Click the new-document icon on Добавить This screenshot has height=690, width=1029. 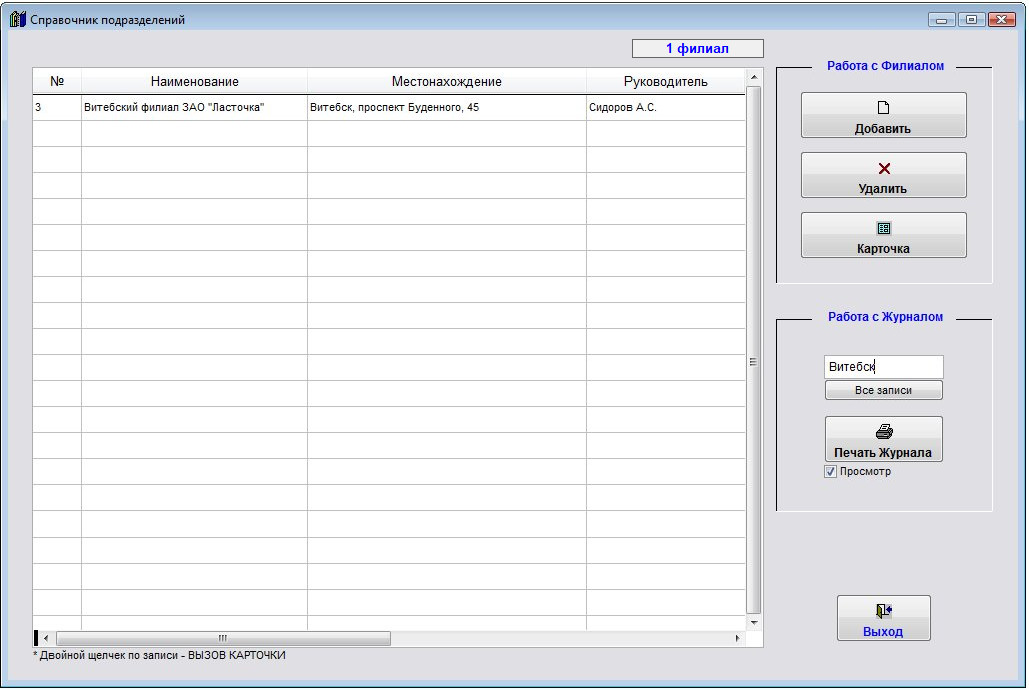tap(883, 108)
